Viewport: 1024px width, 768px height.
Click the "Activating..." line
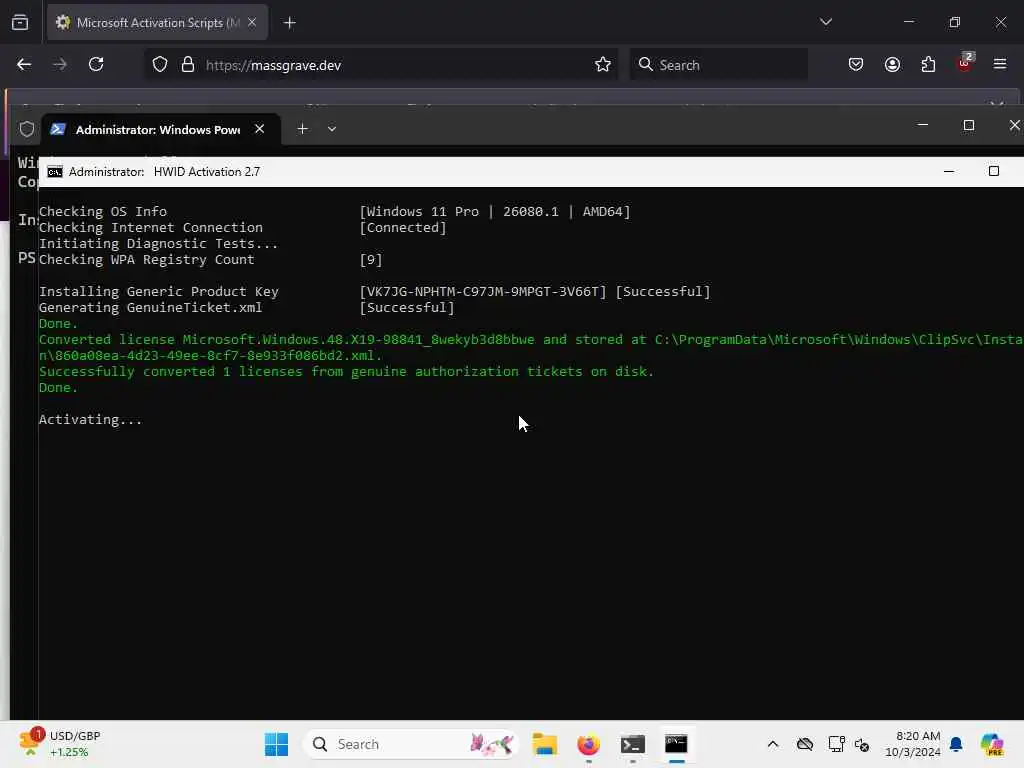90,420
